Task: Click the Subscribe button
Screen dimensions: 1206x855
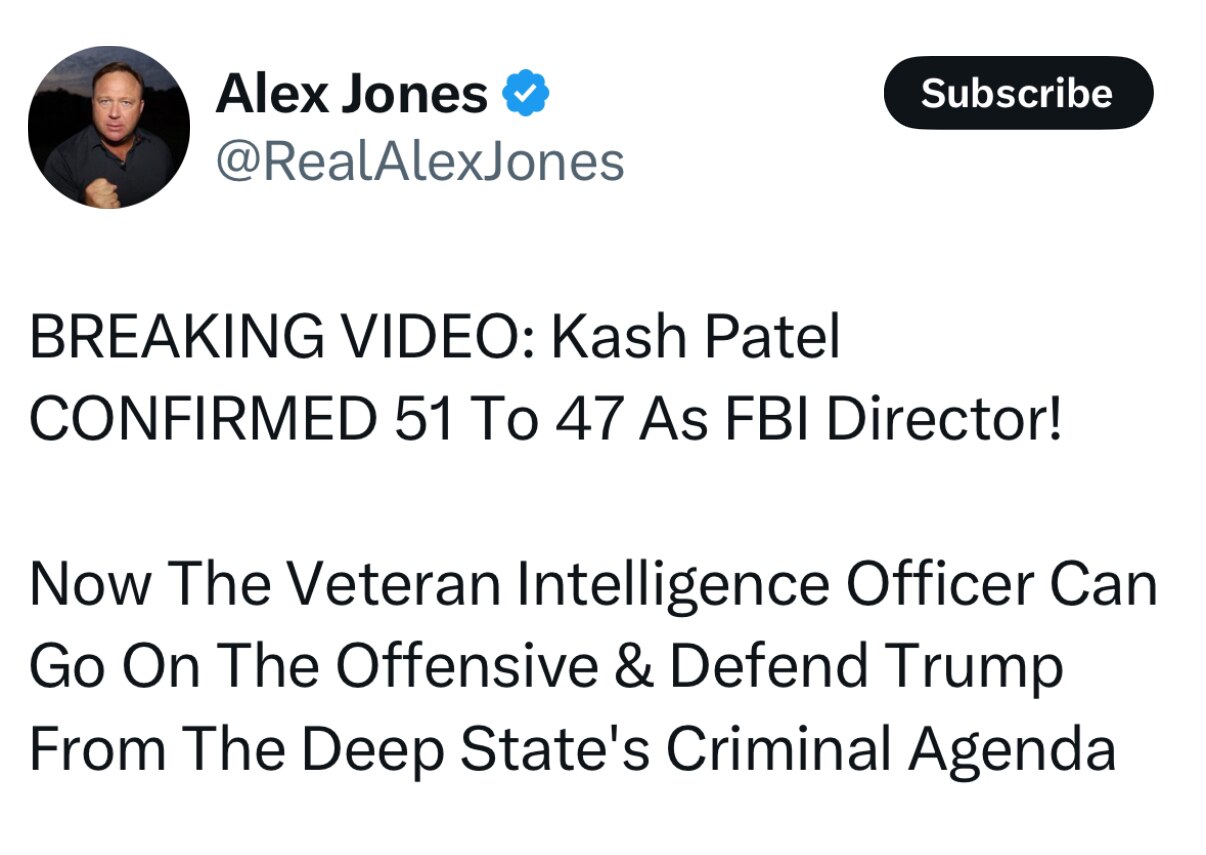Action: 1018,93
